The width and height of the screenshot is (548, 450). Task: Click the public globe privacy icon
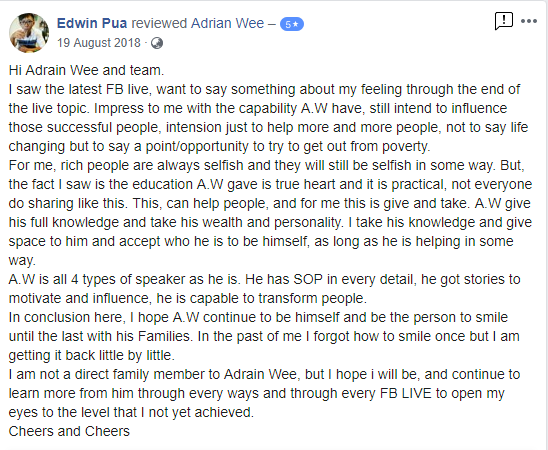point(157,43)
